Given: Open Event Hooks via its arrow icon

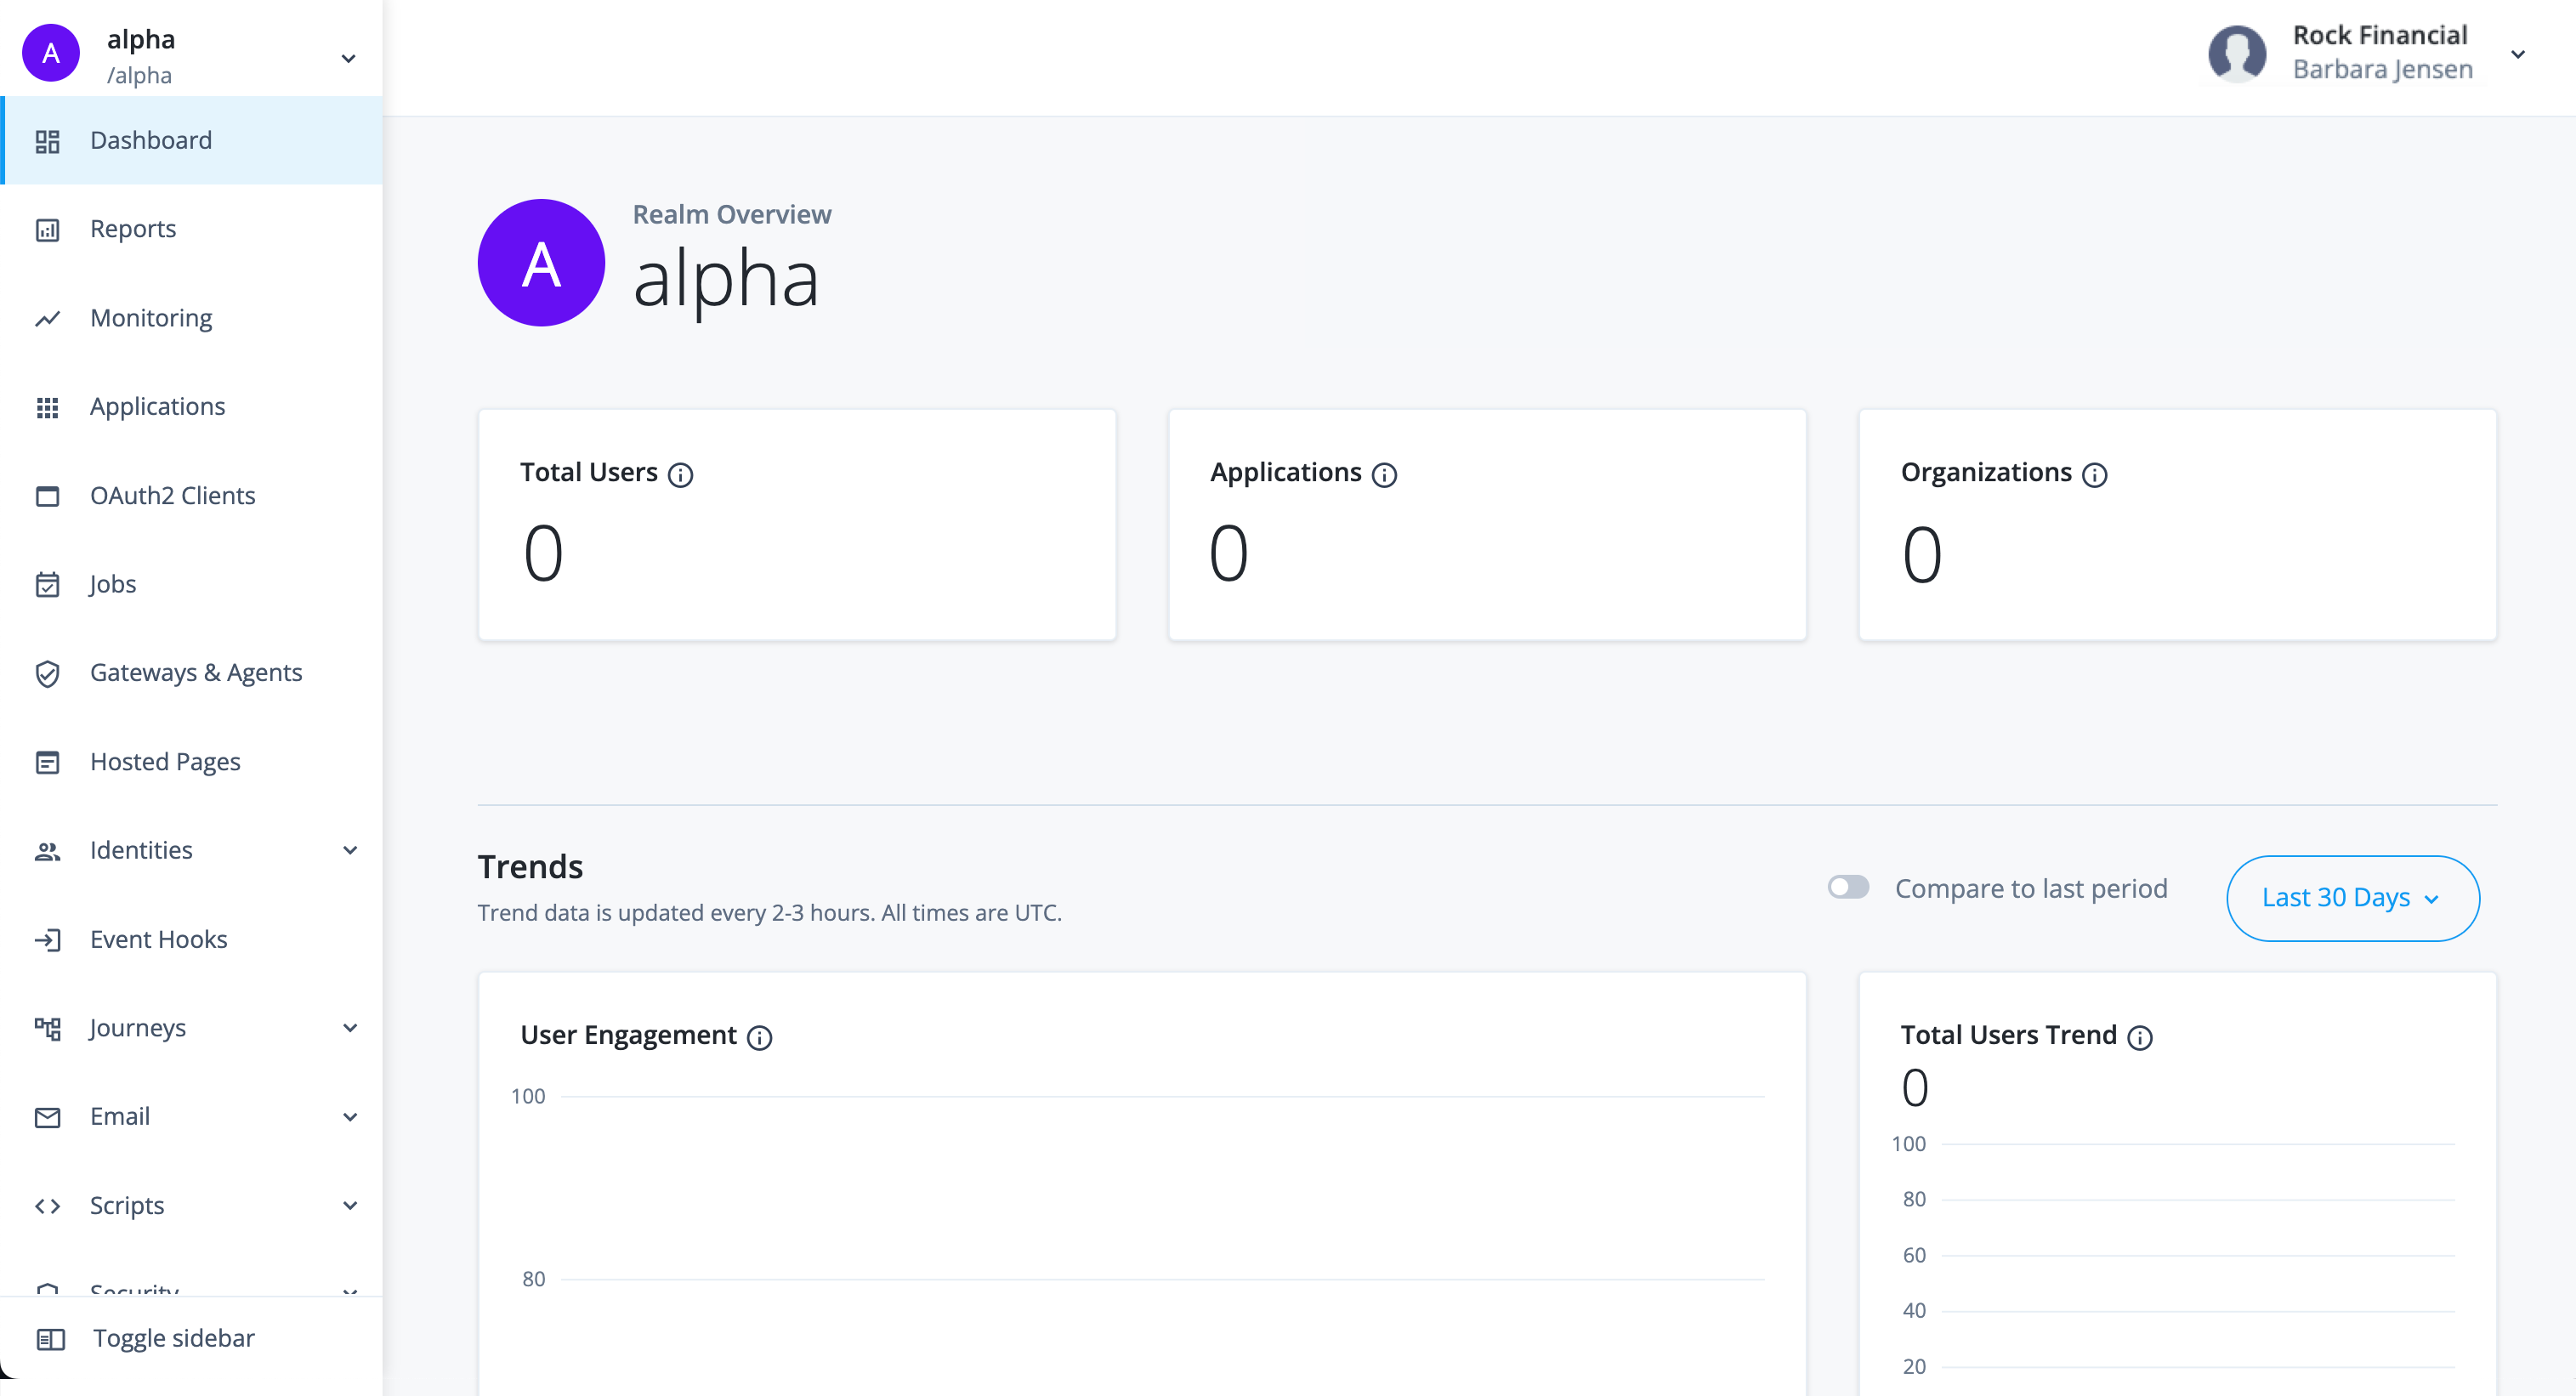Looking at the screenshot, I should click(x=48, y=940).
